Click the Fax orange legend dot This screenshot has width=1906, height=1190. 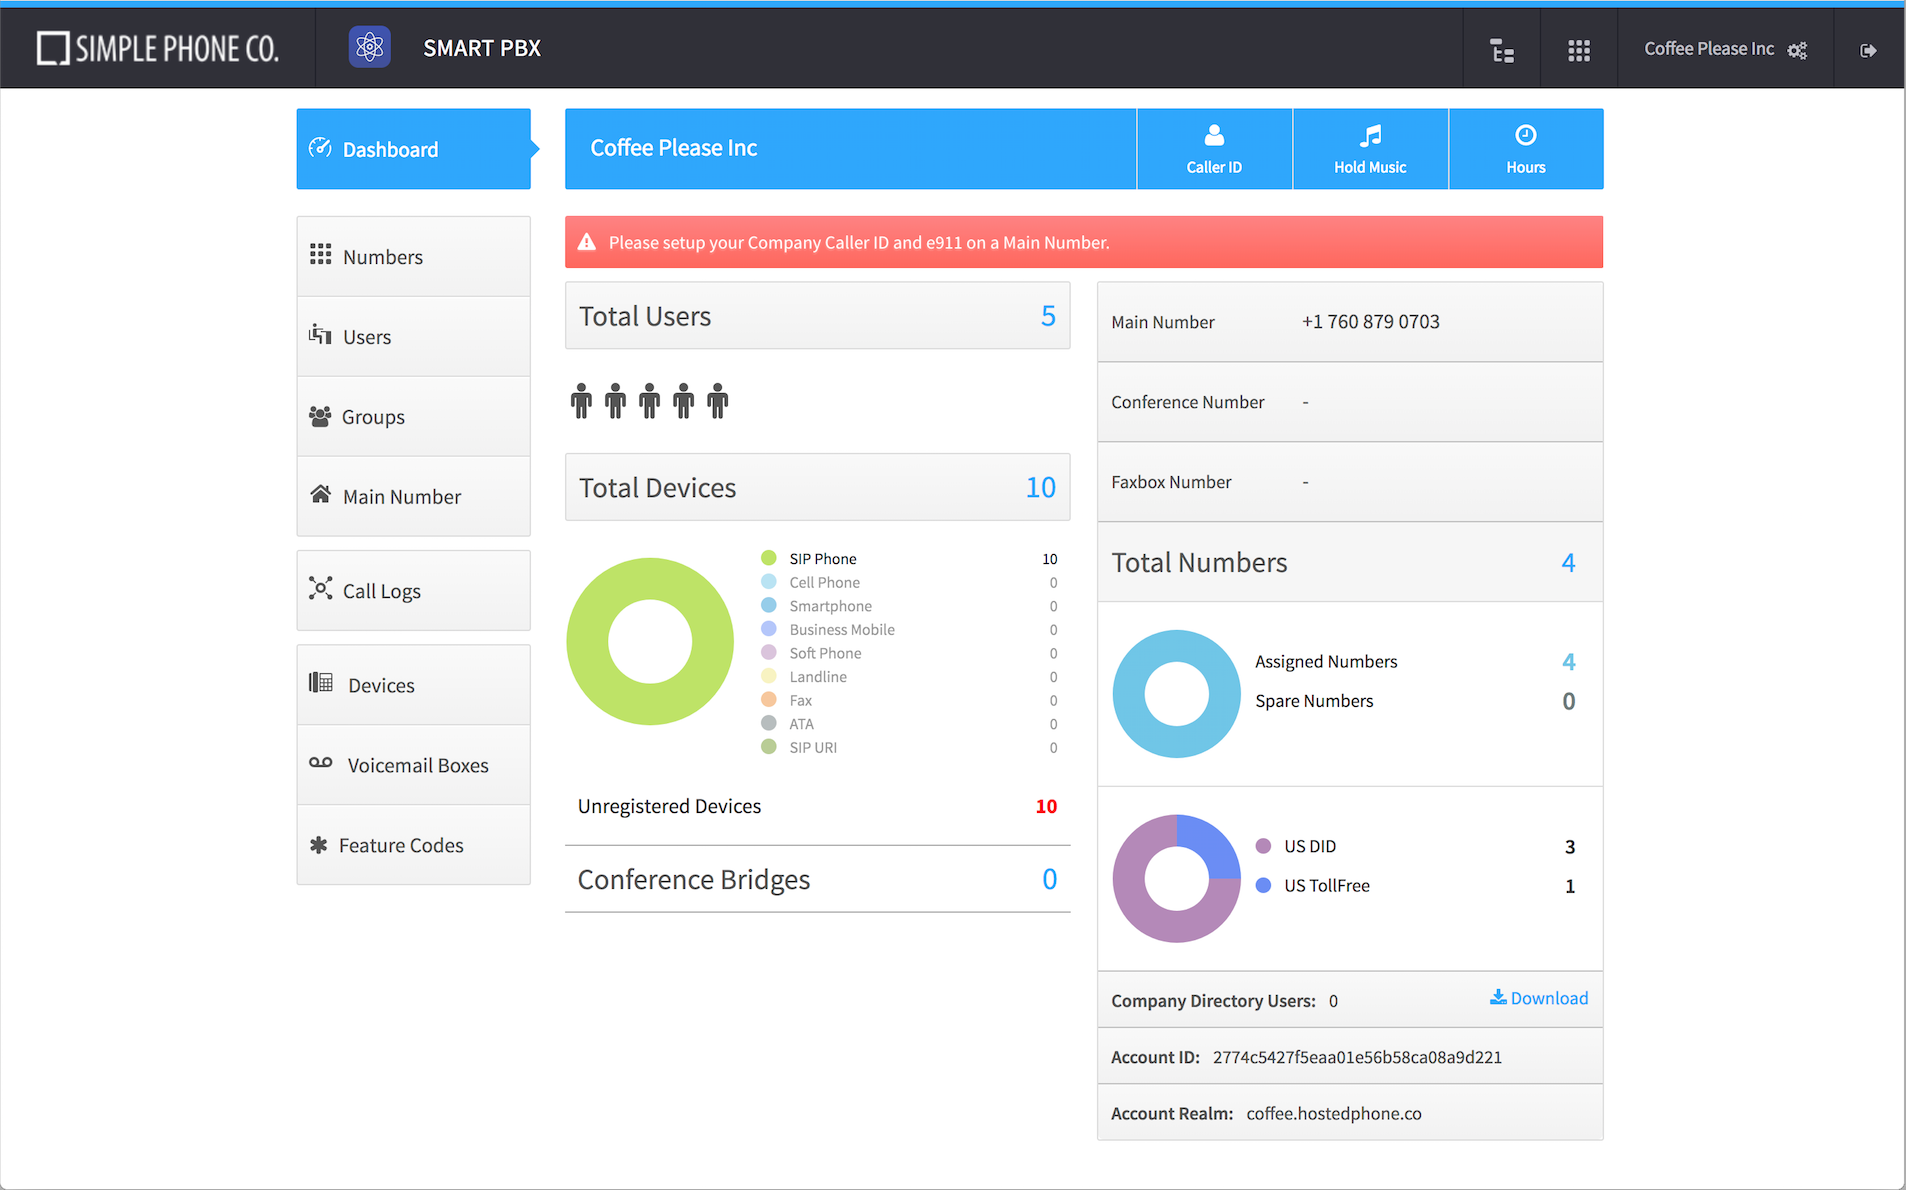pos(769,700)
